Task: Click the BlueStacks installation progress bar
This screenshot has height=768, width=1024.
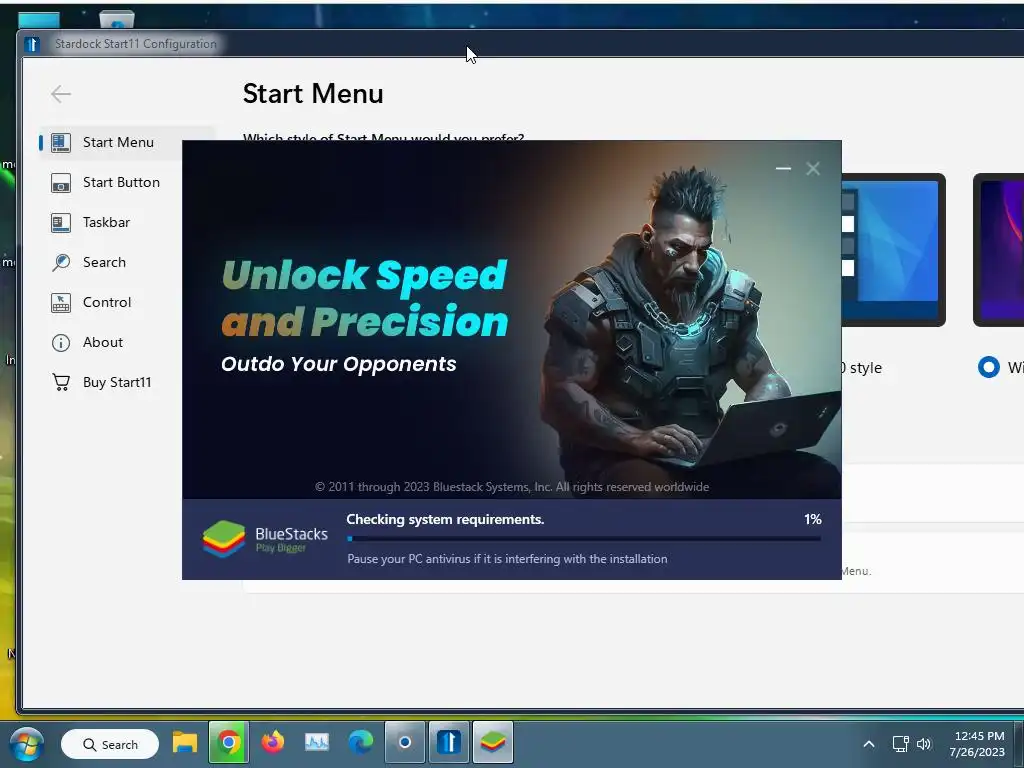Action: coord(584,539)
